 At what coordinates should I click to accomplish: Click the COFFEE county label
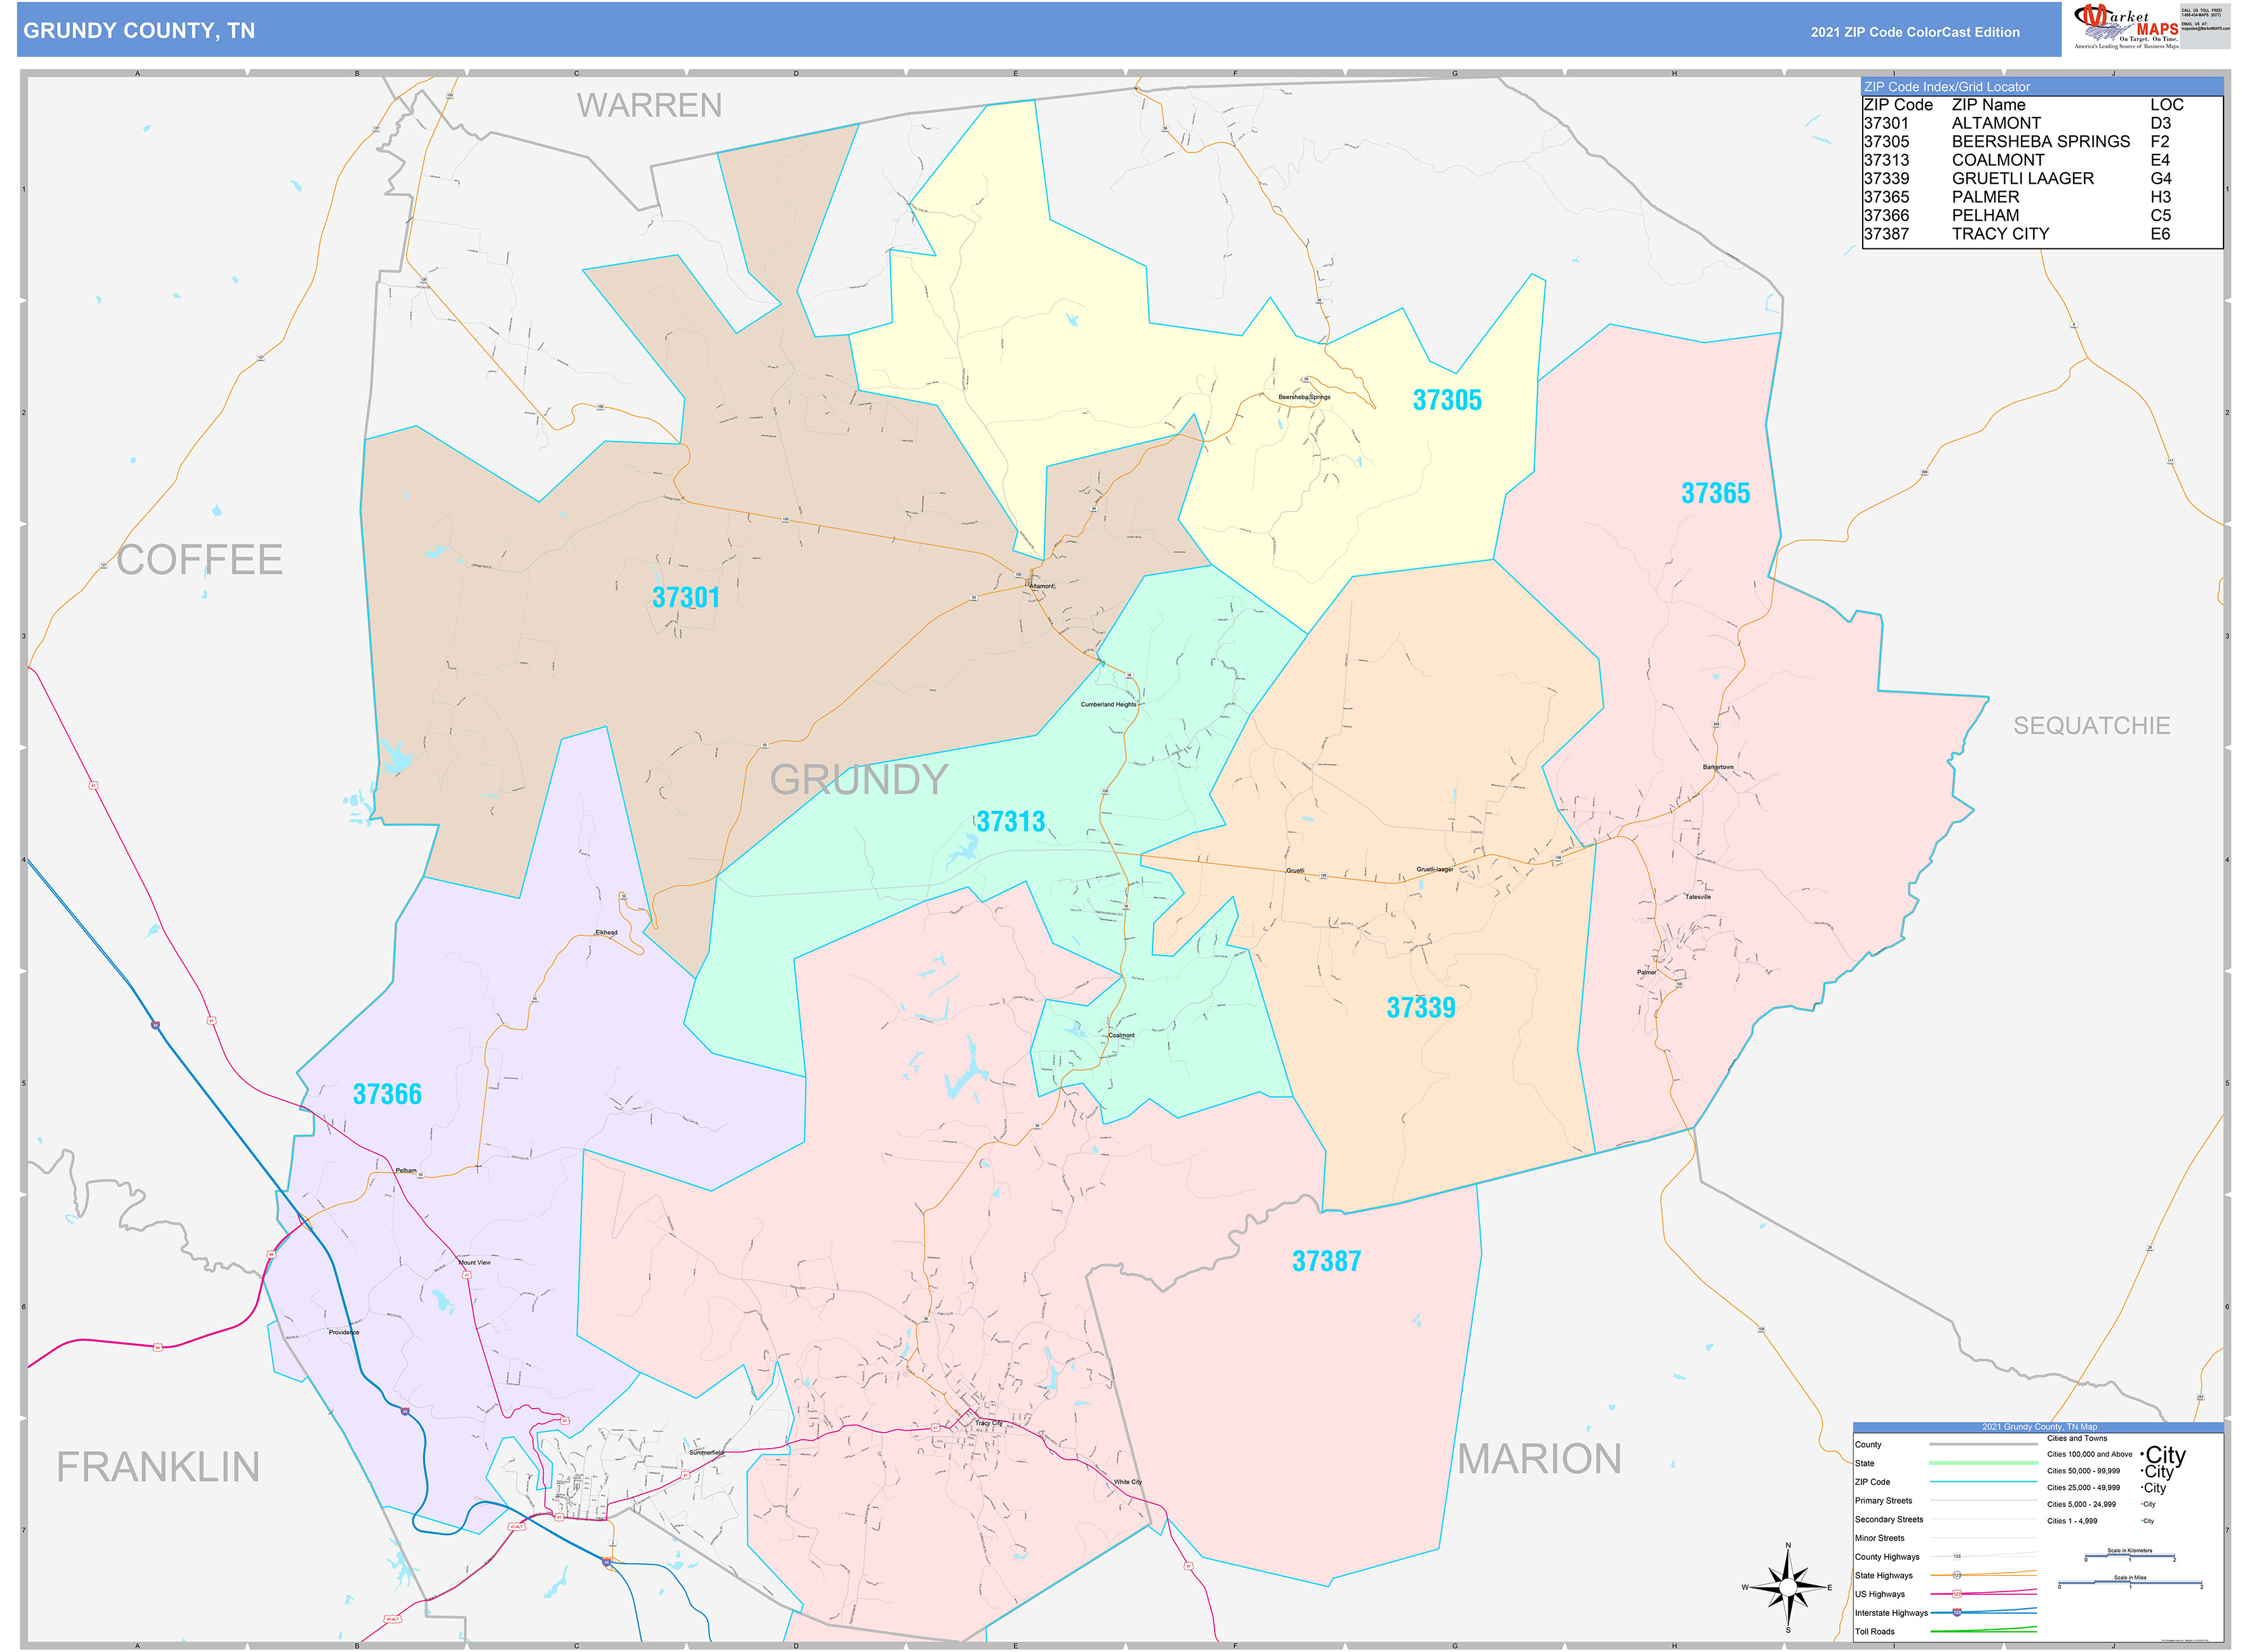[x=199, y=560]
